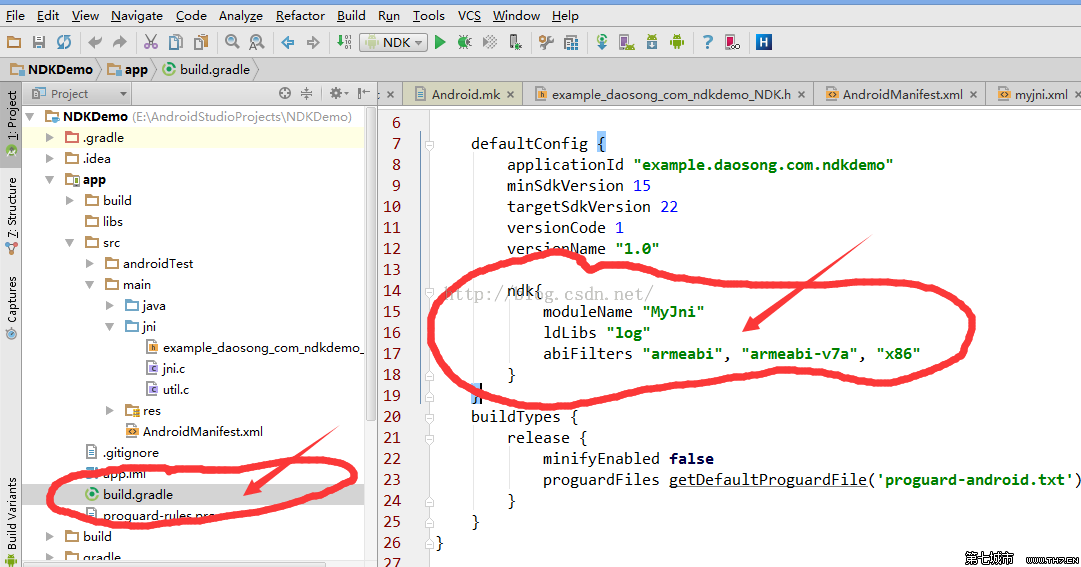1081x567 pixels.
Task: Click Scroll from Source icon in Project panel
Action: [285, 93]
